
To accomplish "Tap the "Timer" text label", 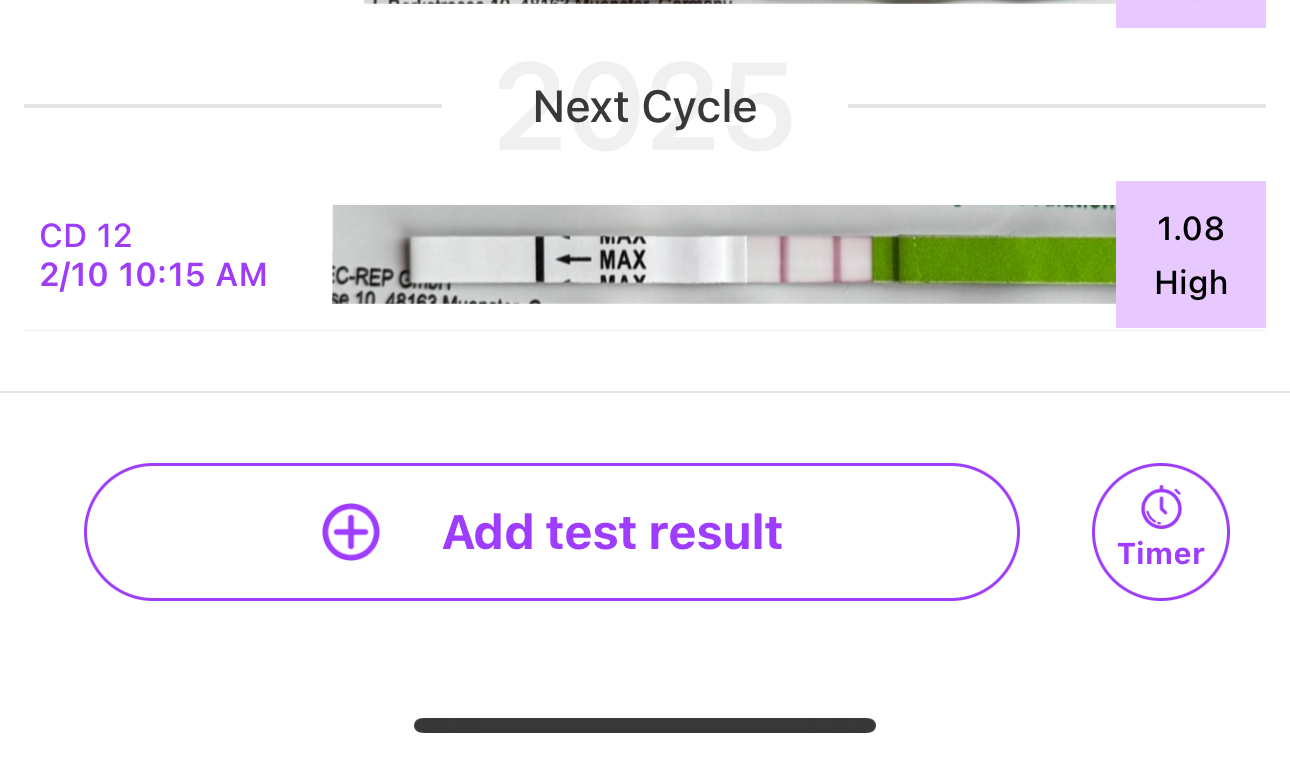I will point(1161,554).
